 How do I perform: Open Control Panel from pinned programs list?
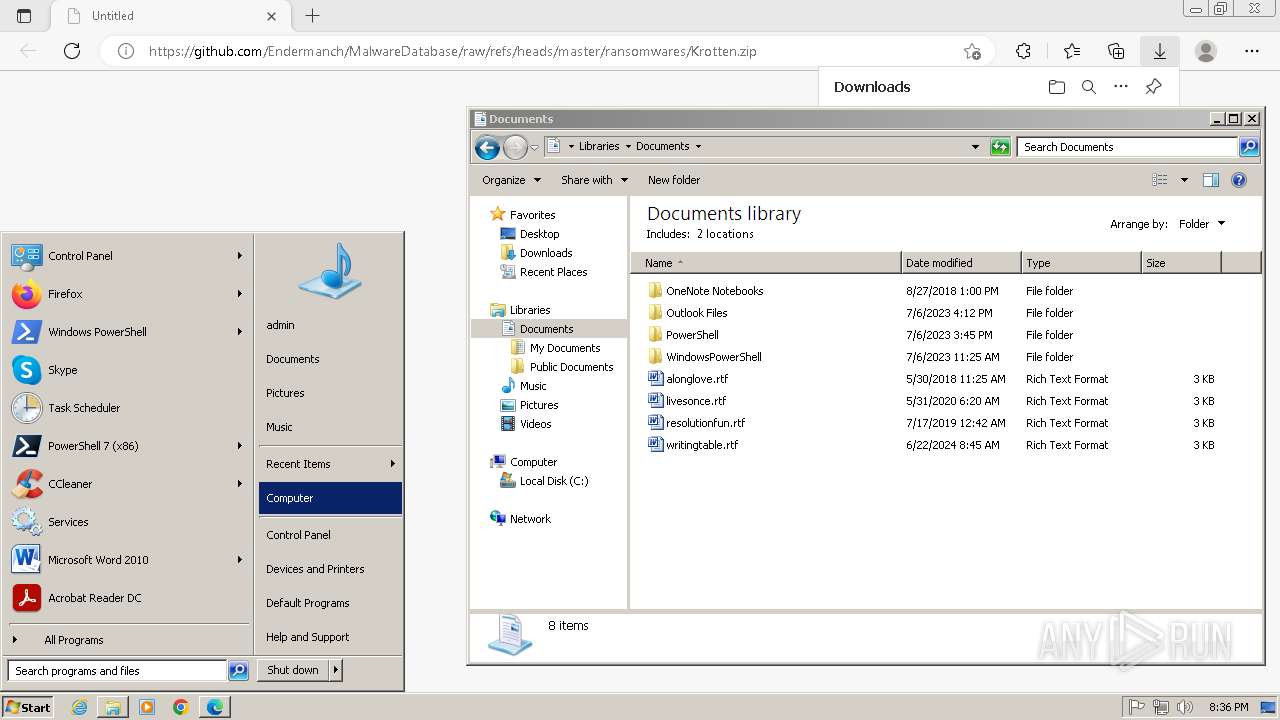[x=126, y=256]
